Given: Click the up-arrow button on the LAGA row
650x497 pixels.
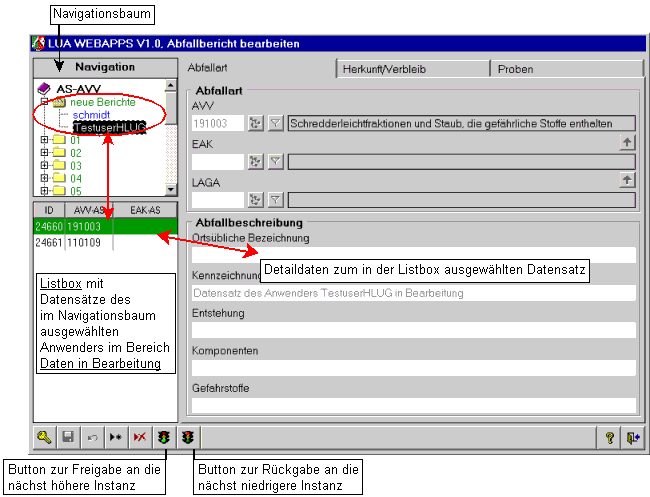Looking at the screenshot, I should [628, 180].
